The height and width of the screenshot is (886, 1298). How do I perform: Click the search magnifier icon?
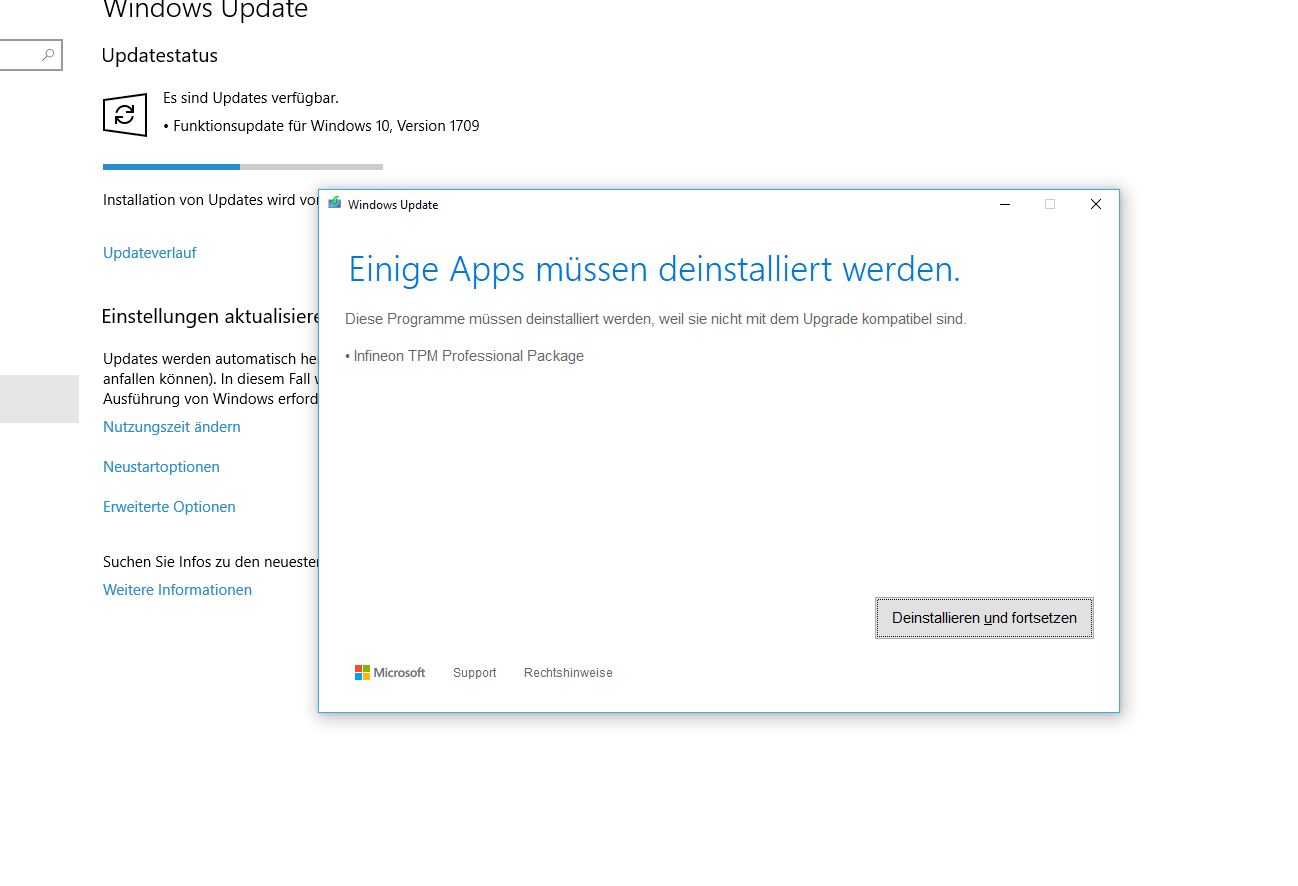coord(48,56)
